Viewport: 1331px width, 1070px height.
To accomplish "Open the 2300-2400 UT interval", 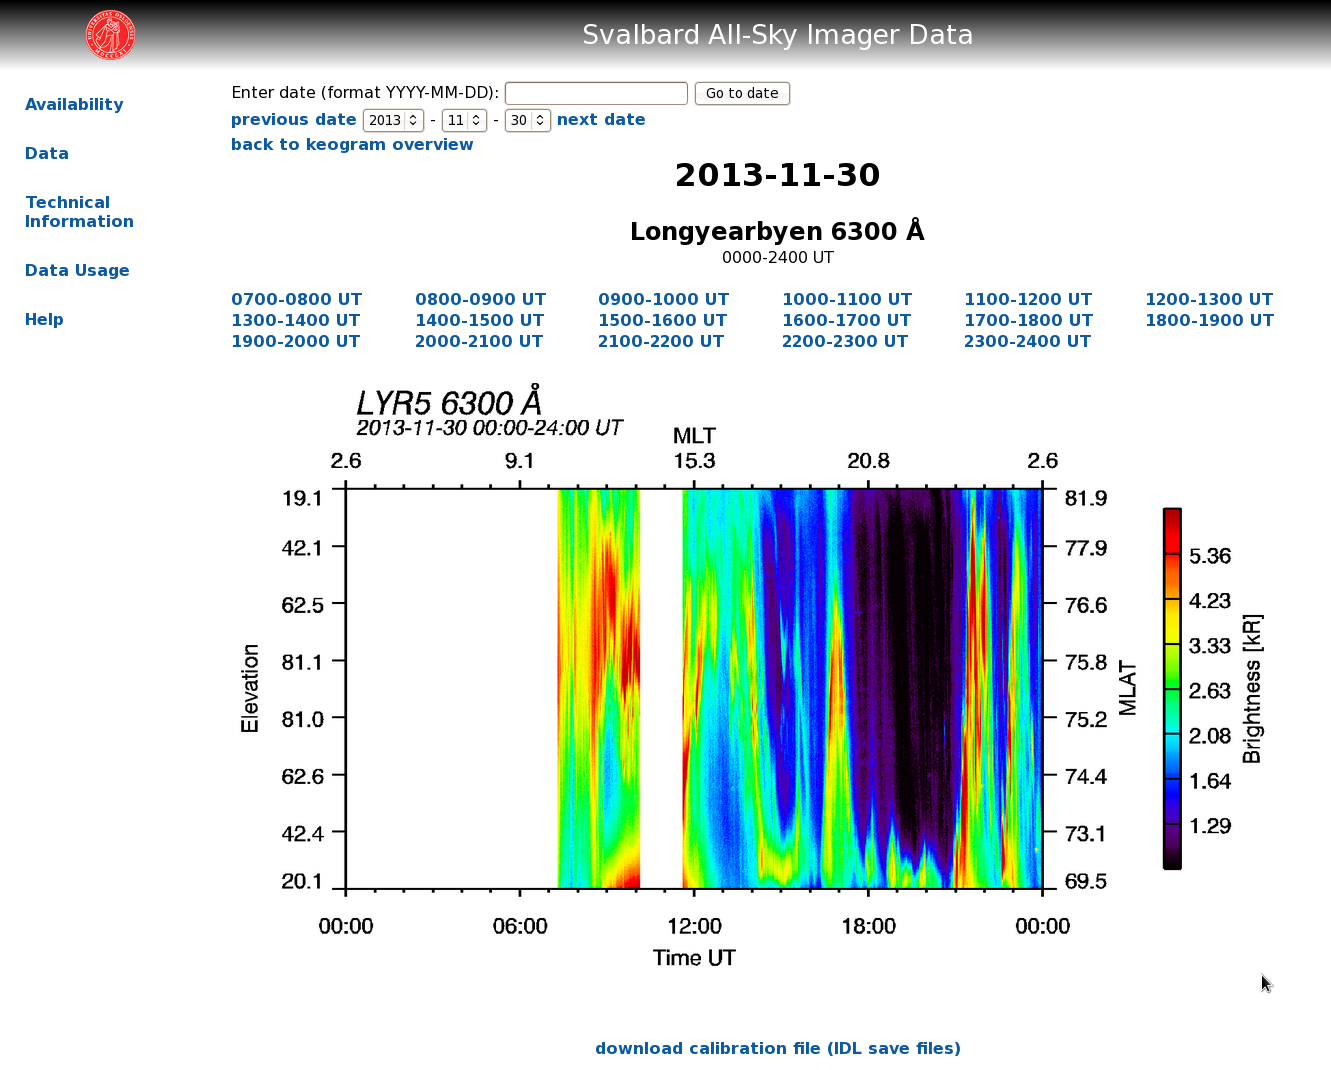I will [x=1027, y=341].
